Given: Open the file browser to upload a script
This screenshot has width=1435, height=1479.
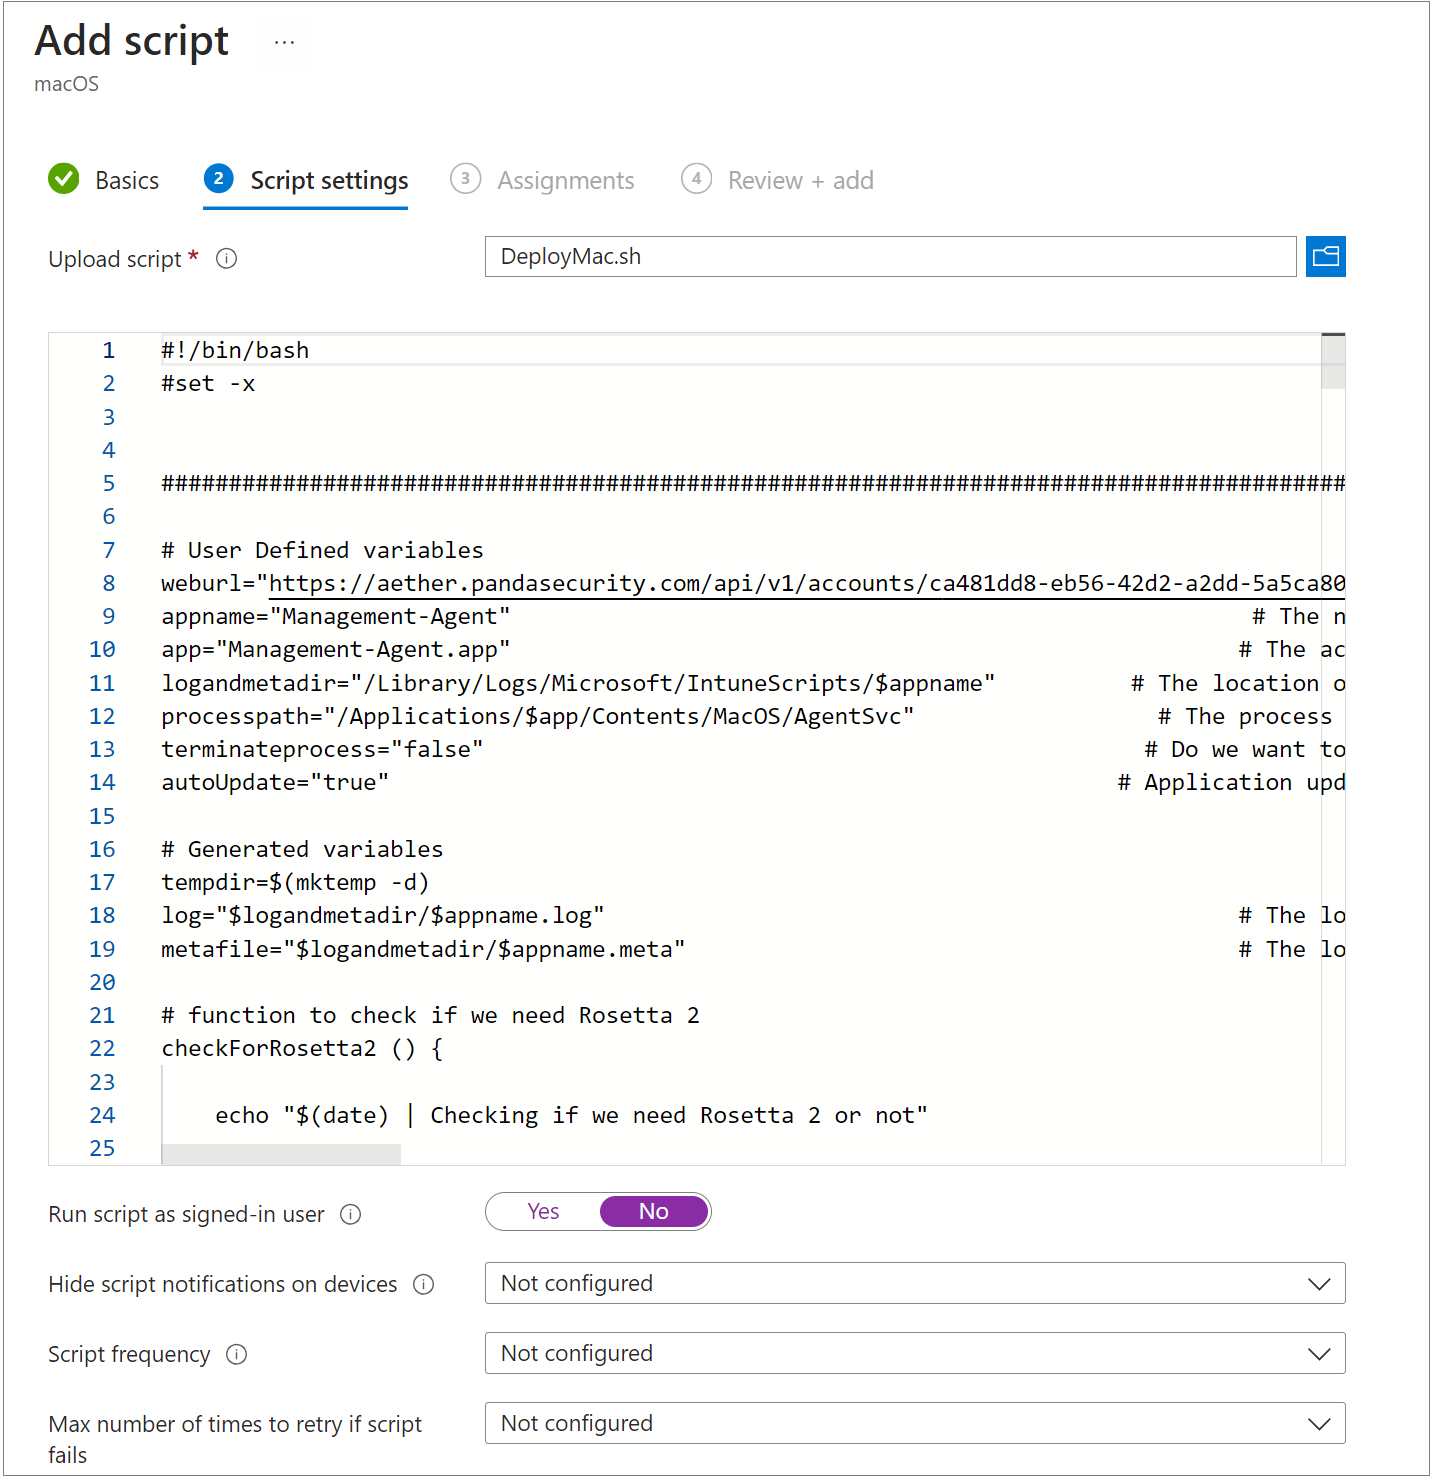Looking at the screenshot, I should (x=1325, y=257).
